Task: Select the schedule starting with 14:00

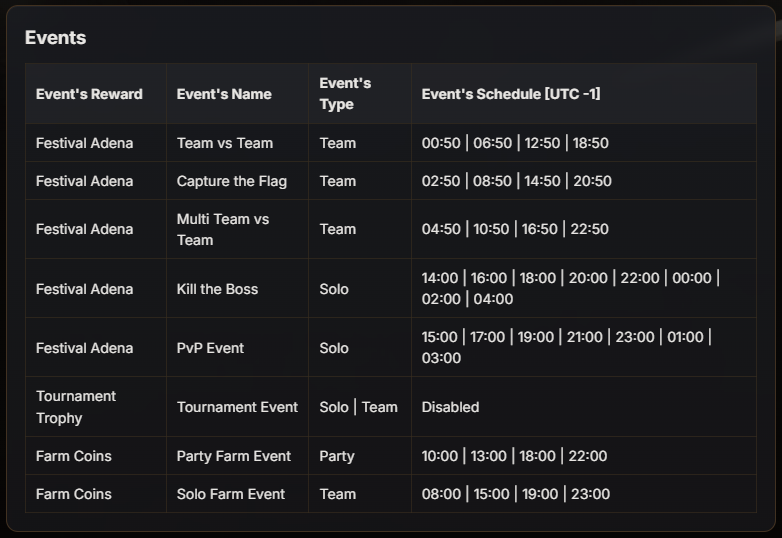Action: [x=571, y=288]
